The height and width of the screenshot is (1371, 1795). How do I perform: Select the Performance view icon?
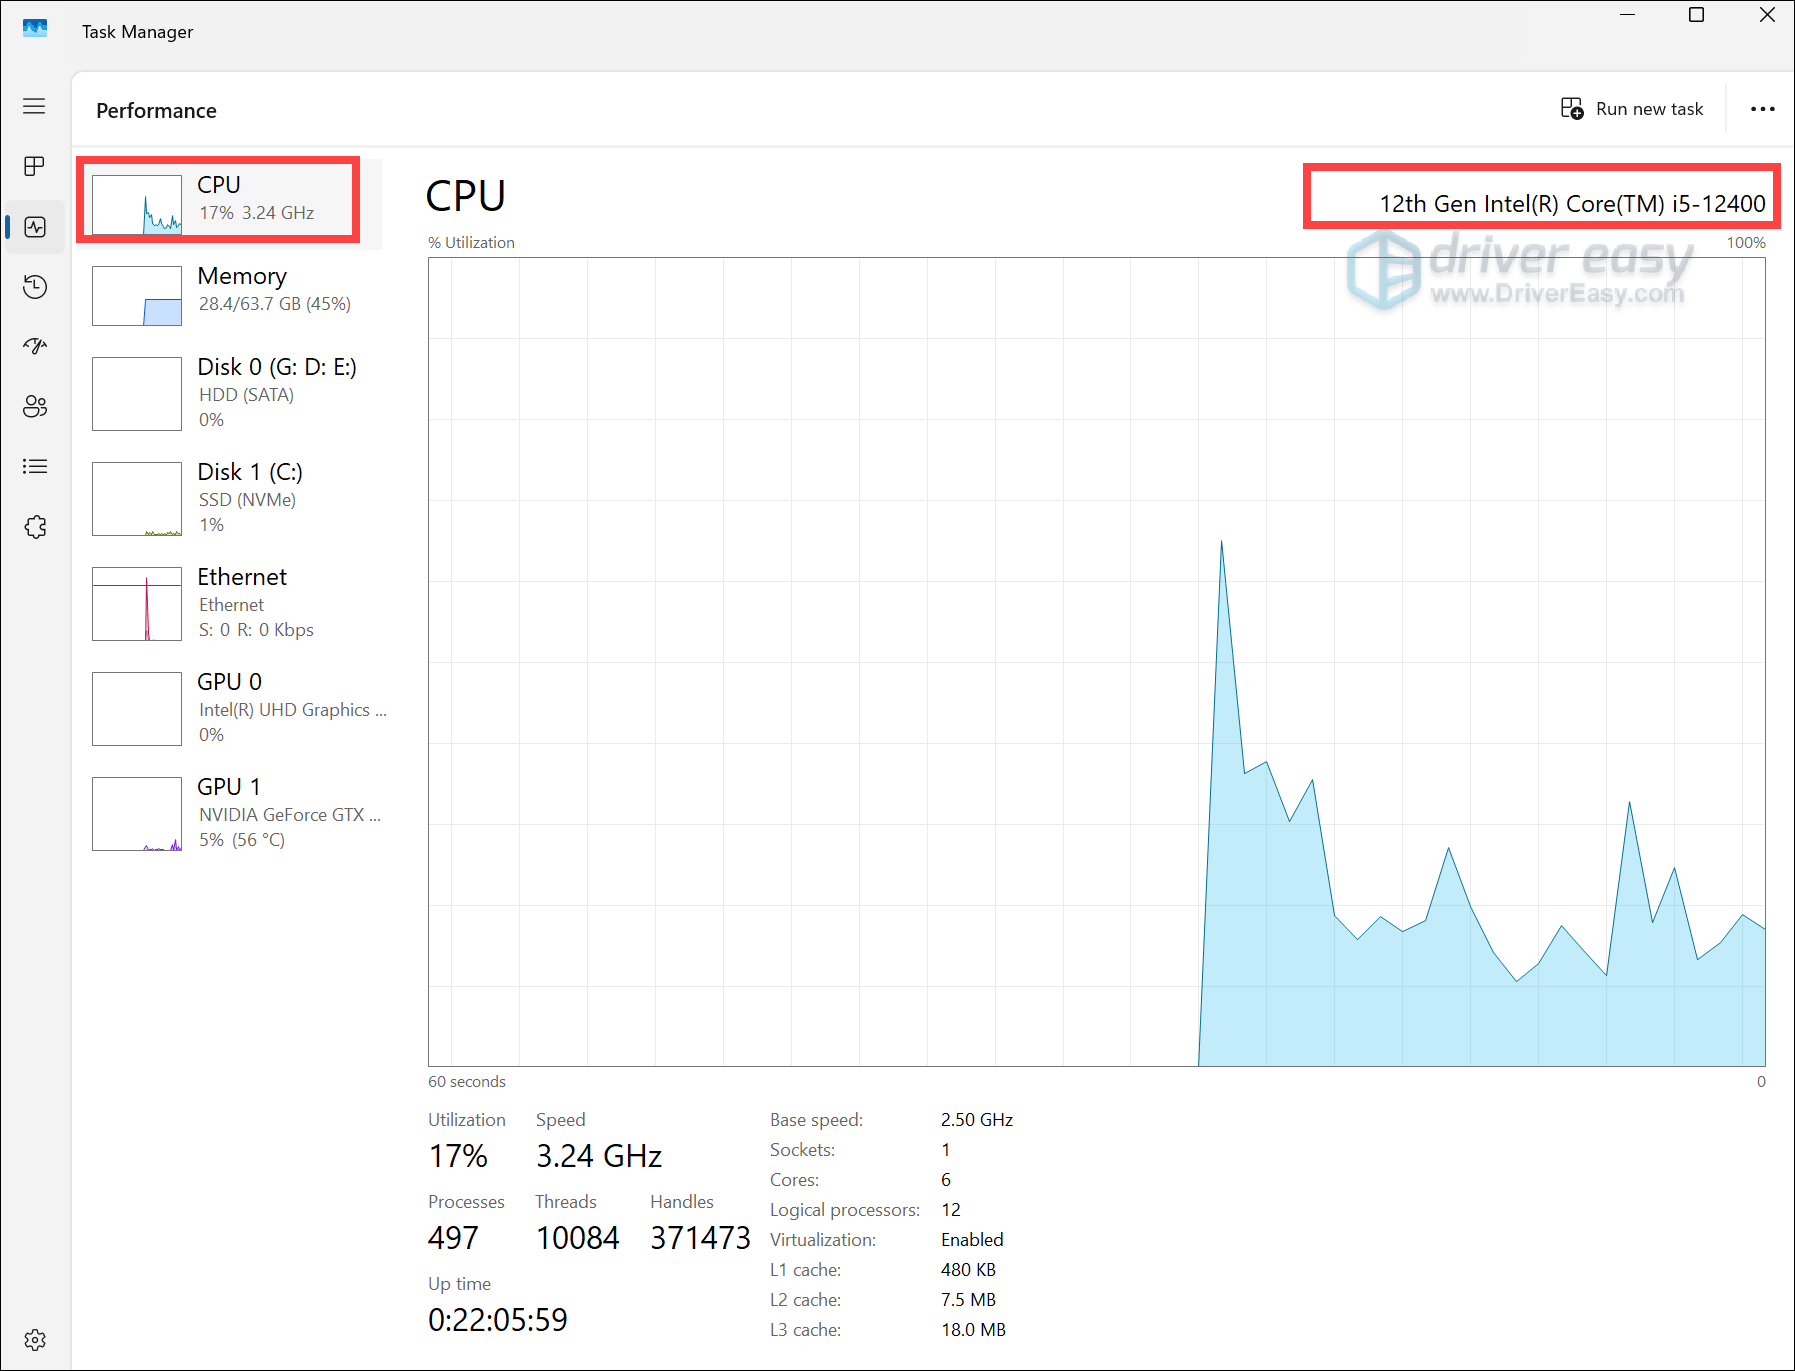34,226
